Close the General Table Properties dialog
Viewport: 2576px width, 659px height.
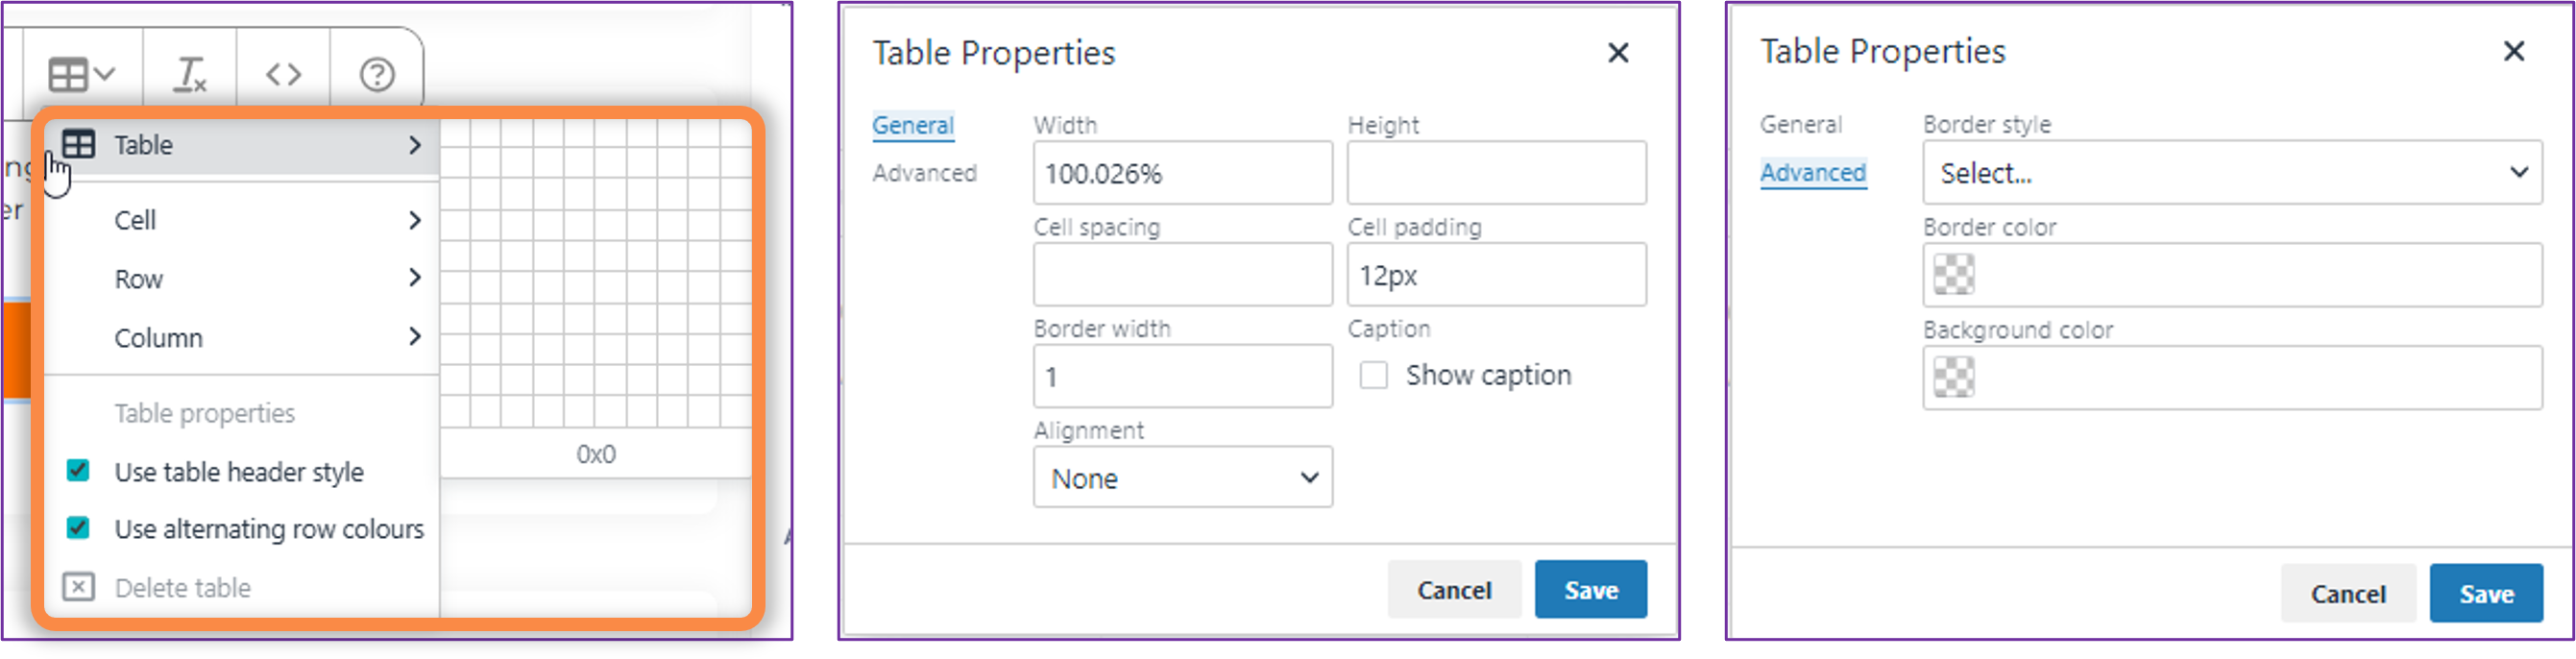coord(1617,53)
